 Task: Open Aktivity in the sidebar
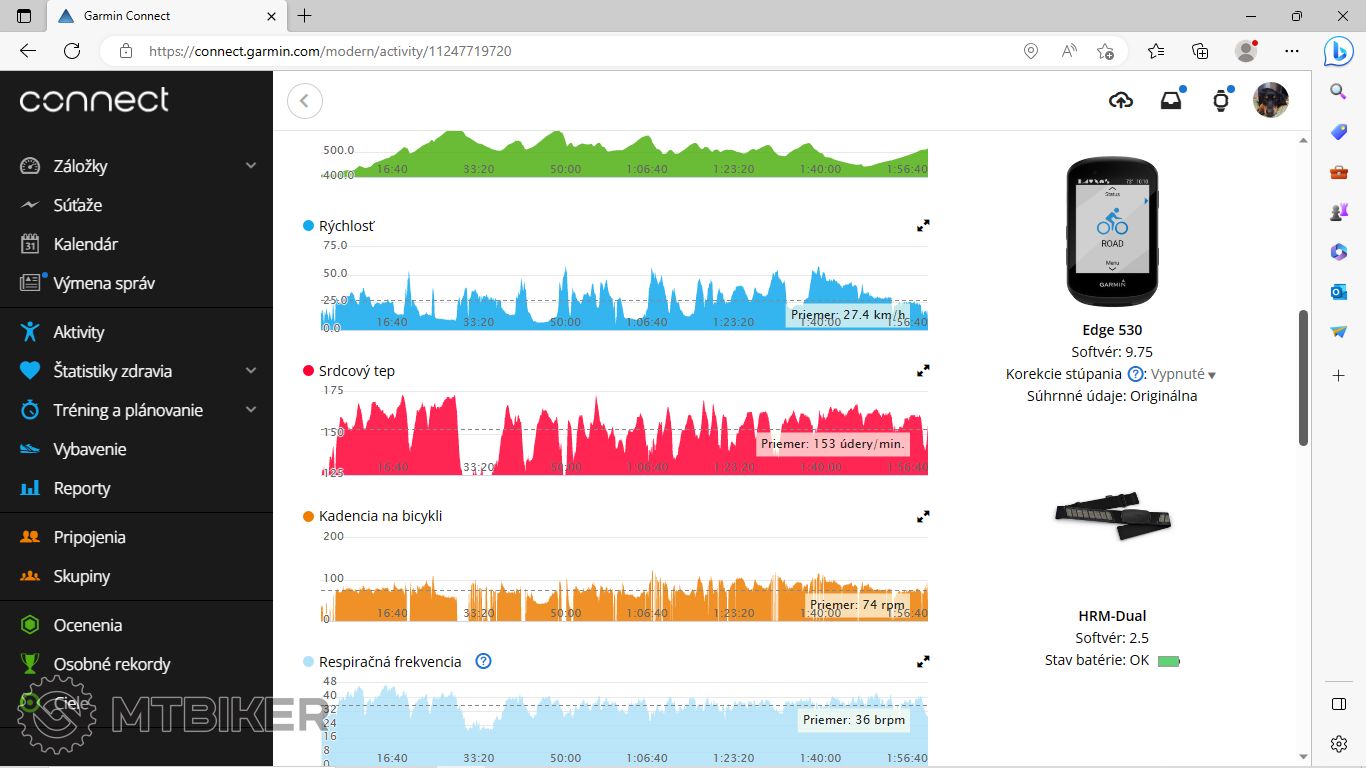coord(79,332)
